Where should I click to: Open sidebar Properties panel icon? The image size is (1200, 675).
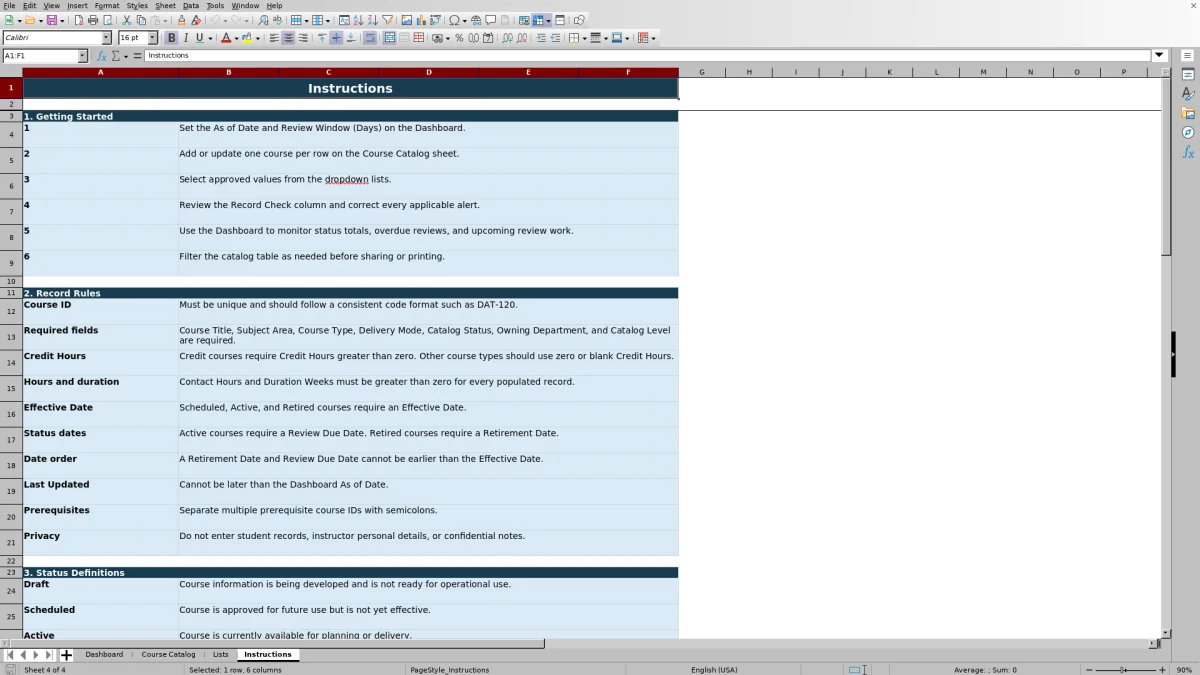1188,75
